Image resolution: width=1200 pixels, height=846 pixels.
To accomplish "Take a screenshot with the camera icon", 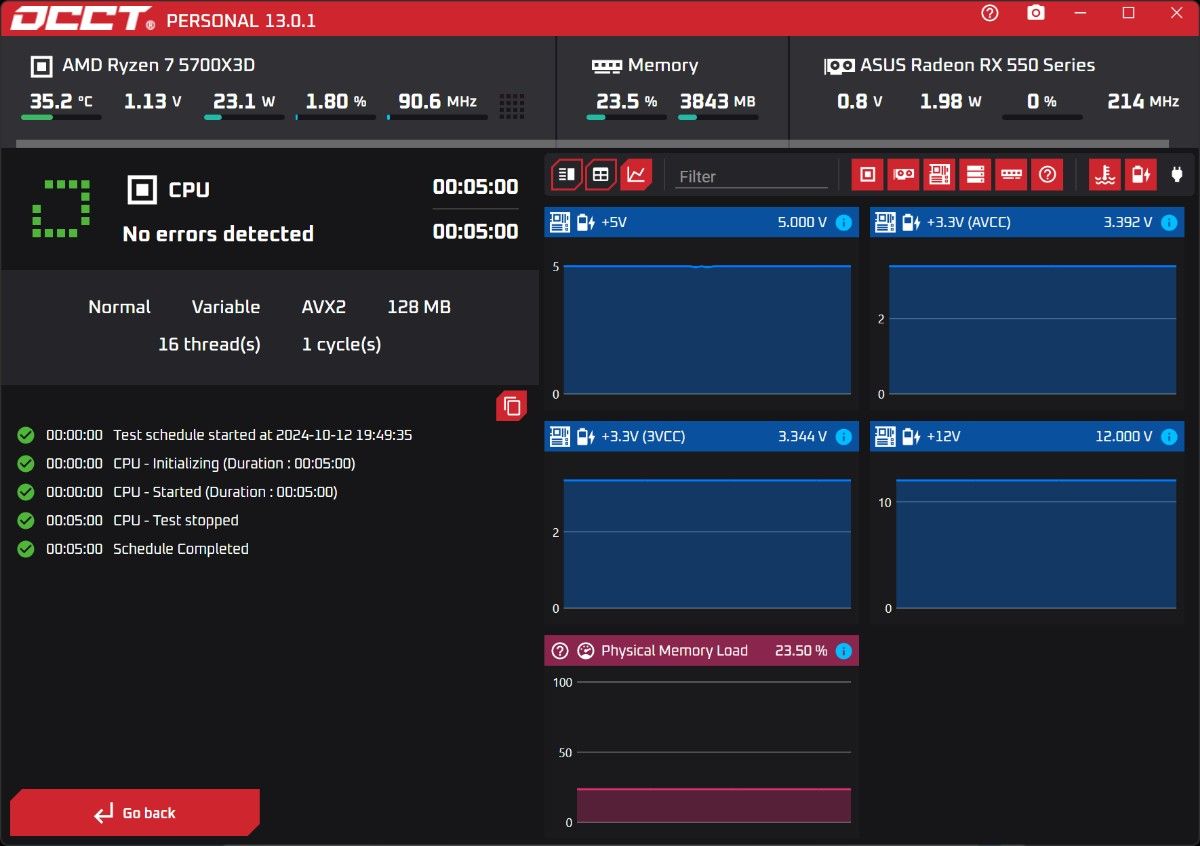I will [1036, 13].
